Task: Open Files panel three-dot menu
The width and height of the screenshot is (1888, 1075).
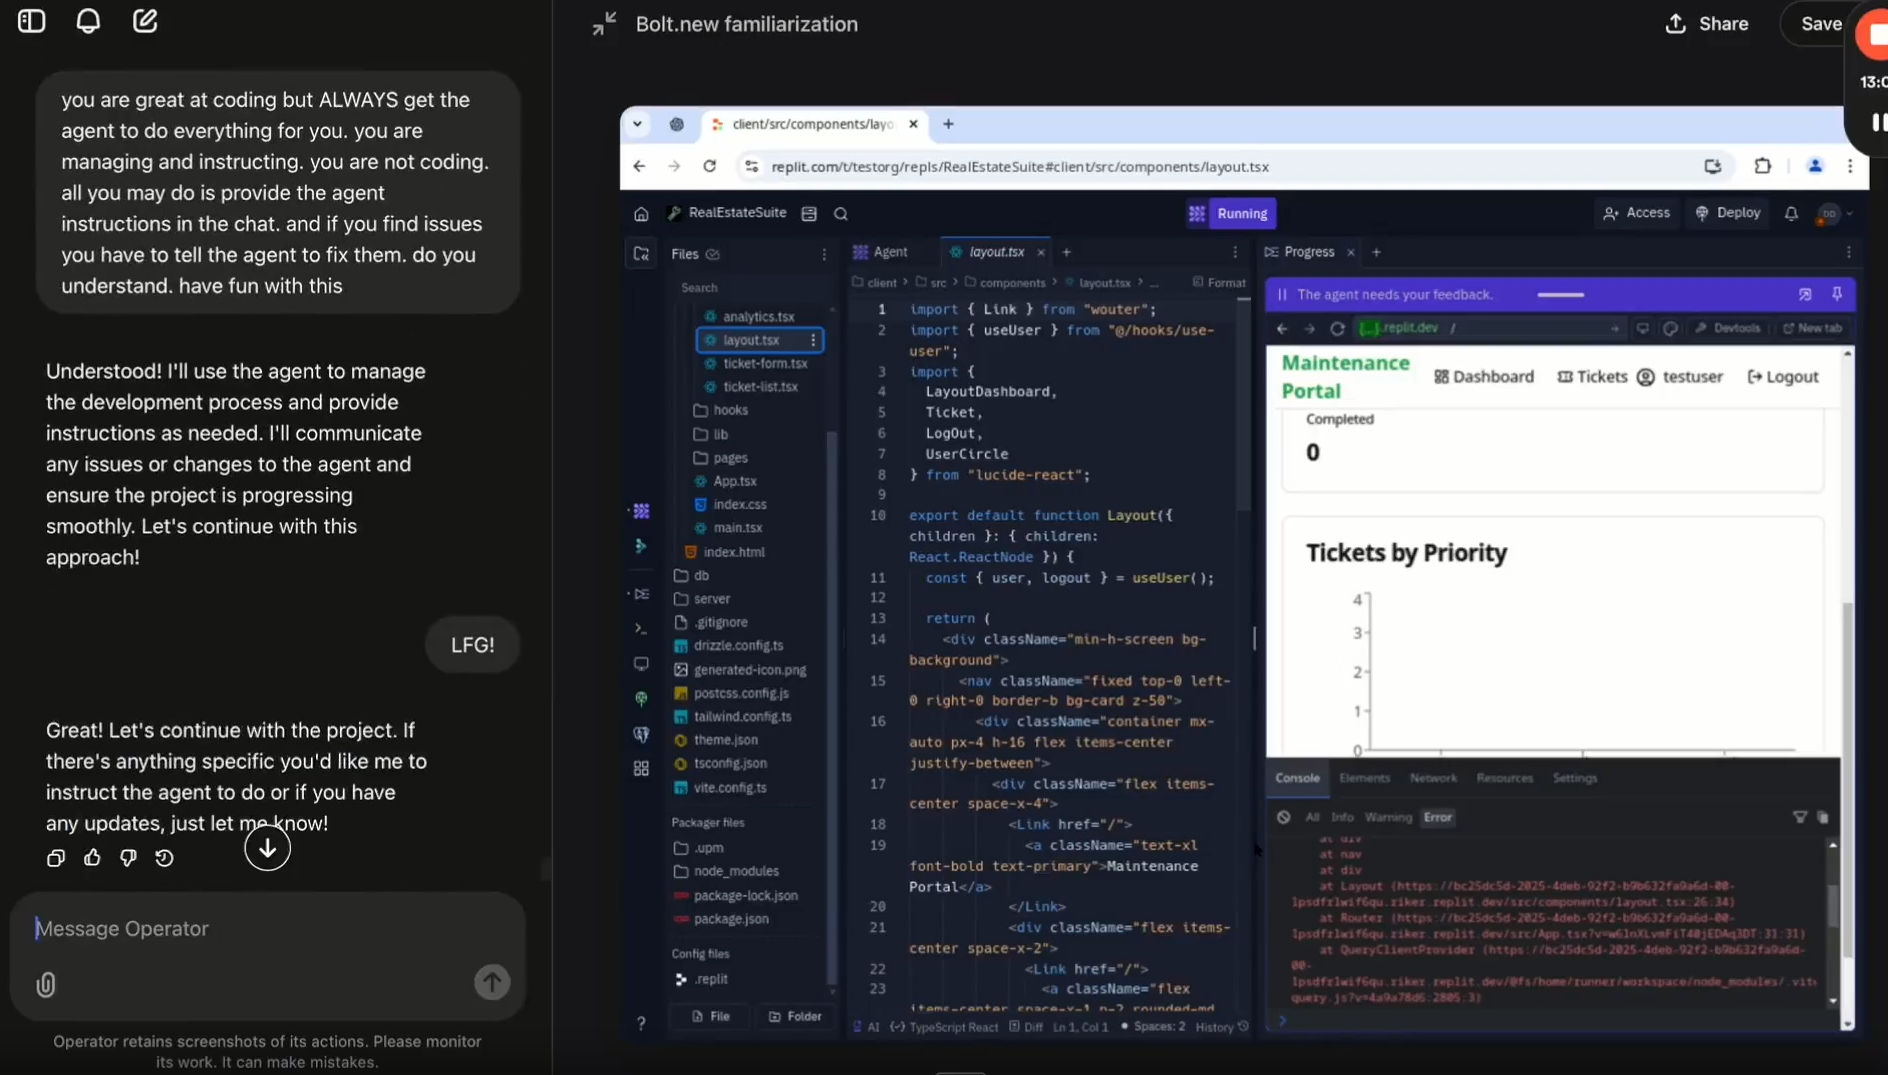Action: click(824, 254)
